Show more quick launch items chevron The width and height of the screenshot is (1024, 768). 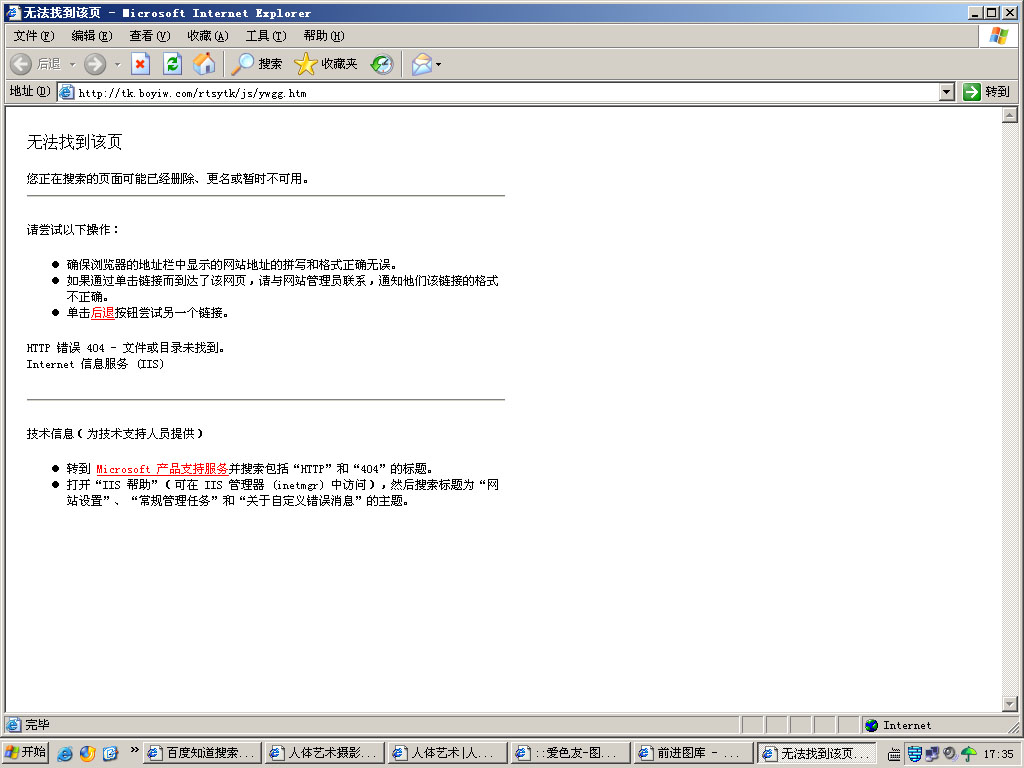[x=135, y=750]
